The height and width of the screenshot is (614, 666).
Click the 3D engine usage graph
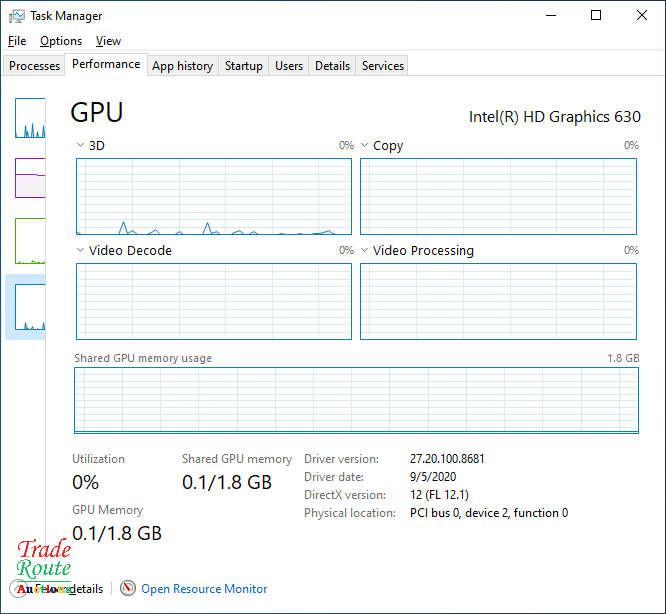pos(214,196)
